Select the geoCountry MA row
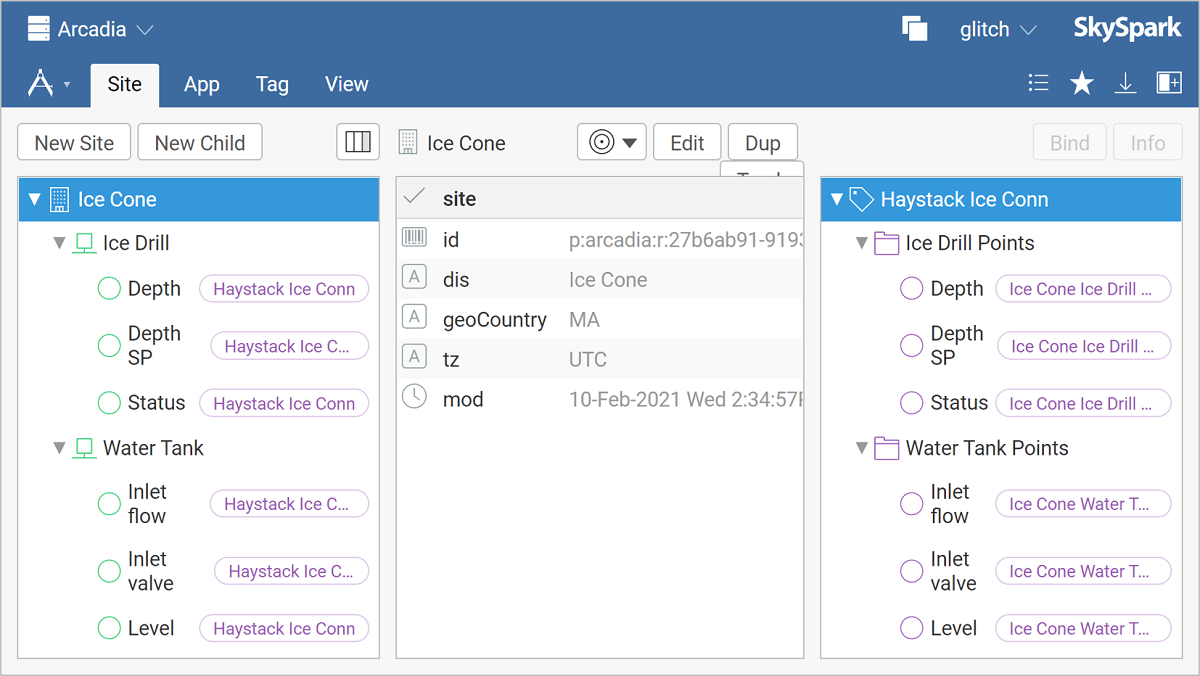1200x676 pixels. tap(600, 319)
